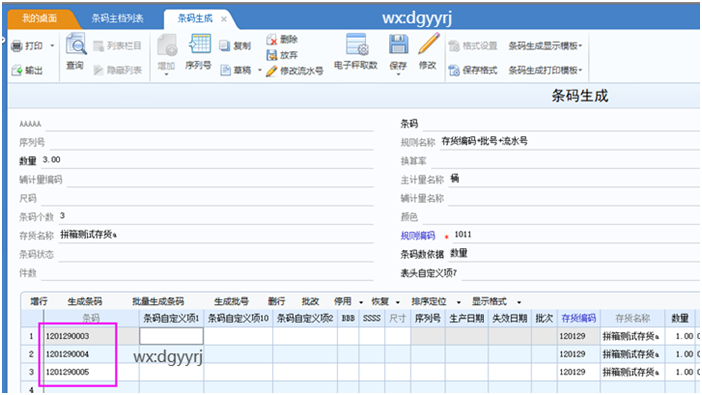Click the 条码 column header
Viewport: 702px width, 395px height.
point(91,318)
